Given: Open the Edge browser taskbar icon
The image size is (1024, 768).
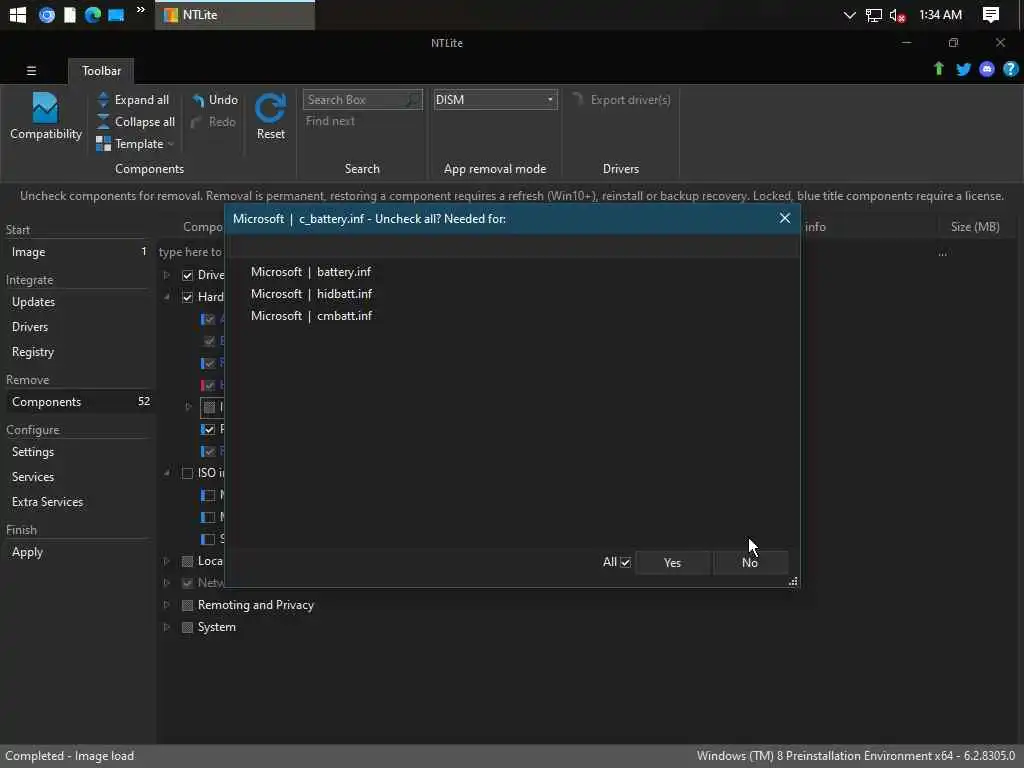Looking at the screenshot, I should point(93,14).
